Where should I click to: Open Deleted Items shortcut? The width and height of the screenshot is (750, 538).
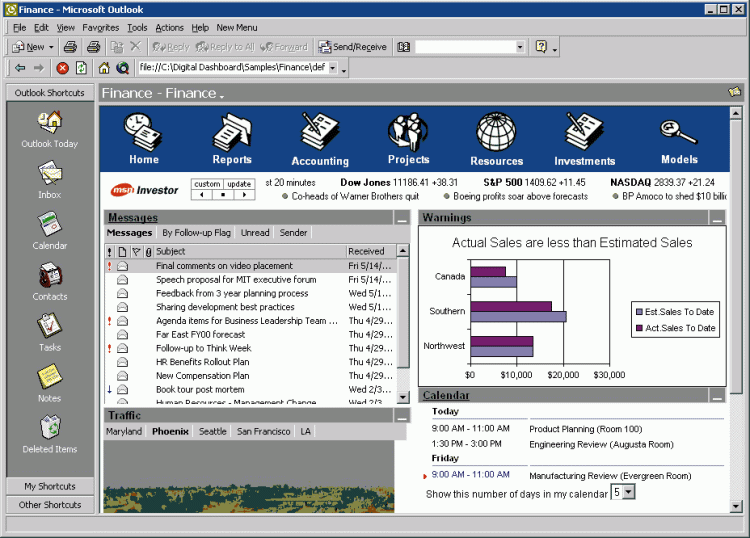(49, 435)
